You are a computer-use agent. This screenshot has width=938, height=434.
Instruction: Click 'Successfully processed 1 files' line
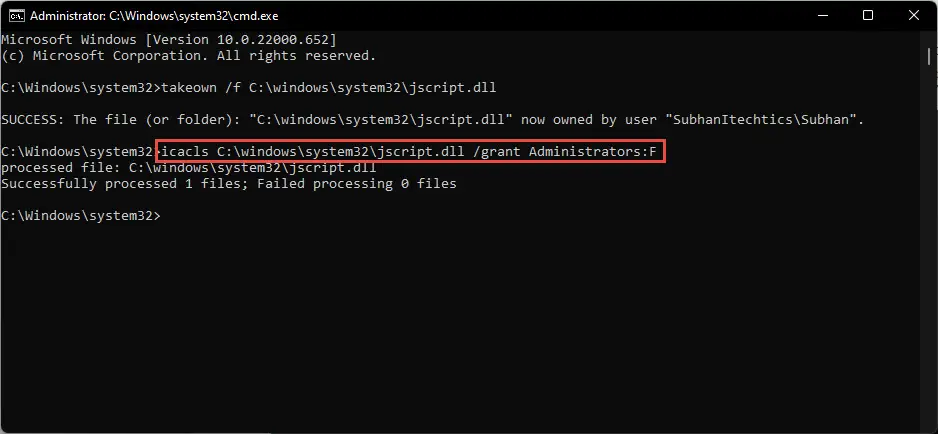tap(229, 184)
